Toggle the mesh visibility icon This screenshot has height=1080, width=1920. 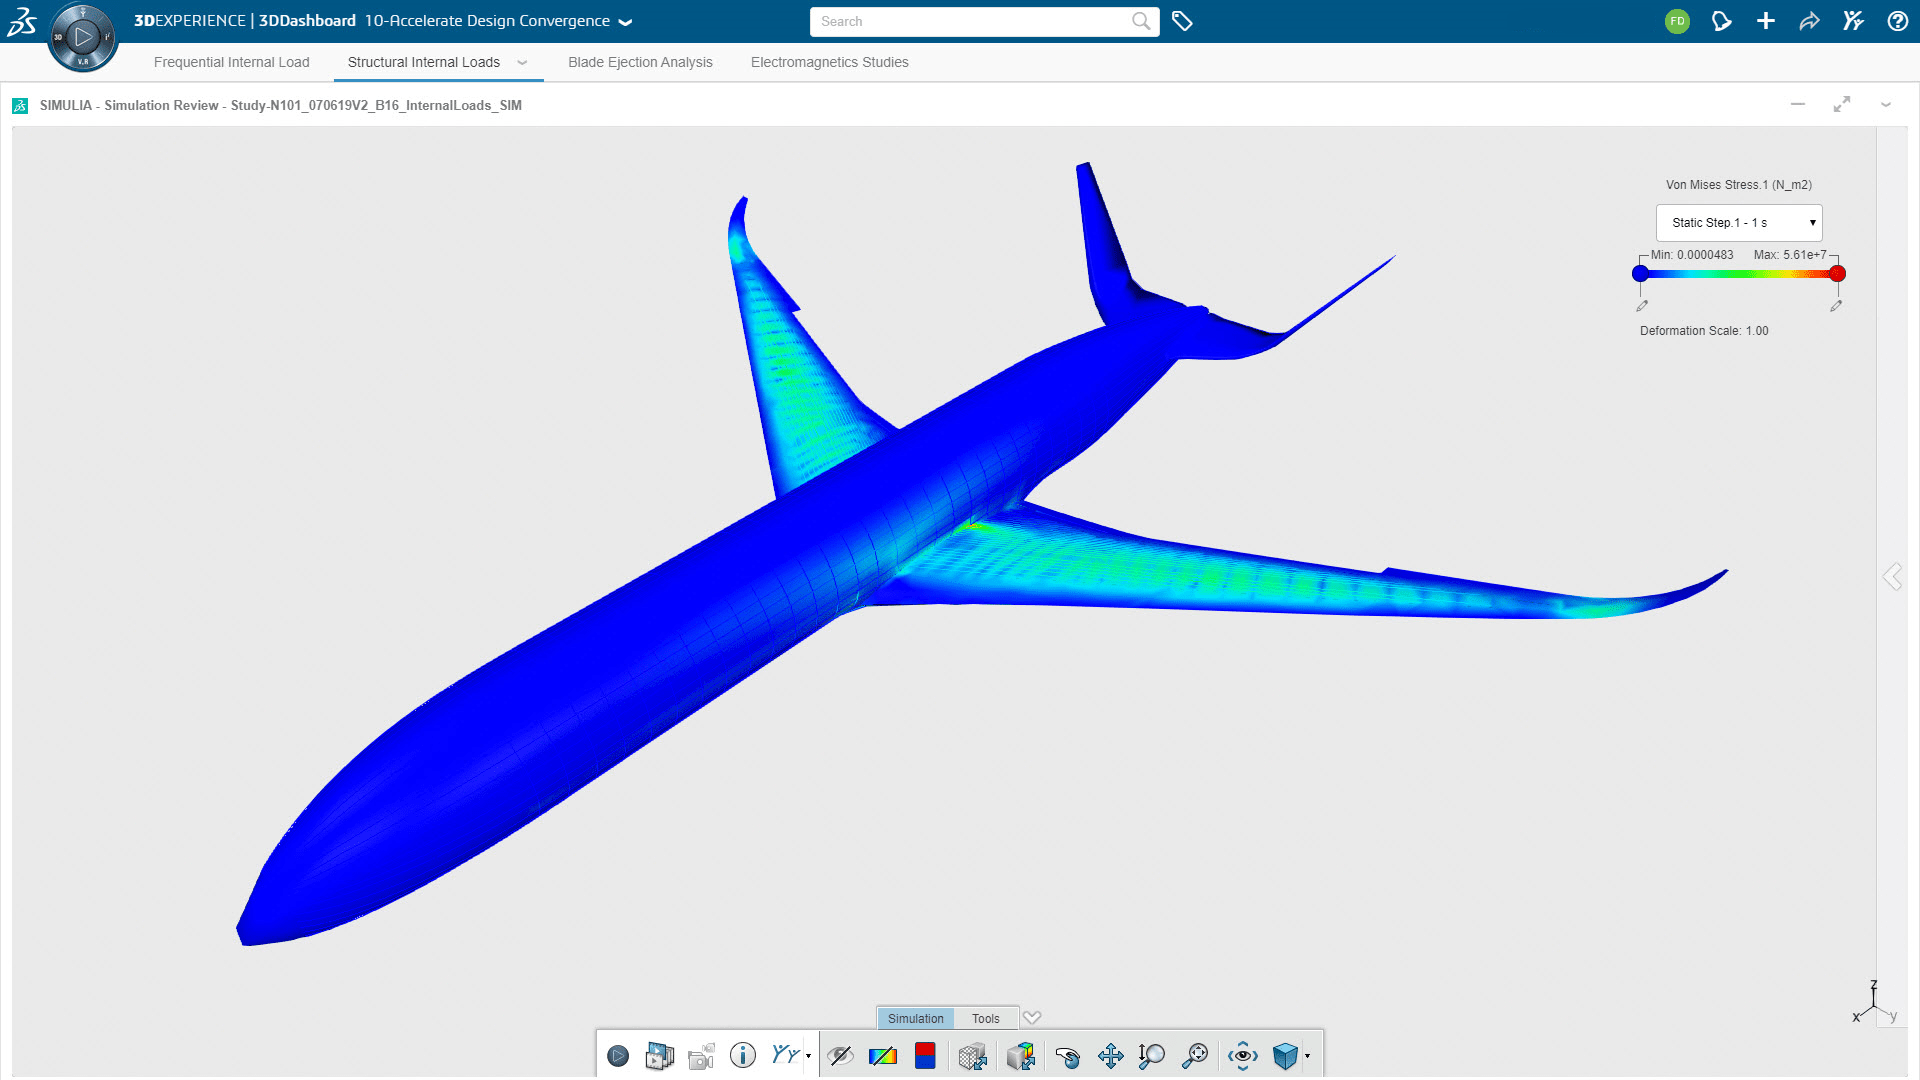click(975, 1055)
